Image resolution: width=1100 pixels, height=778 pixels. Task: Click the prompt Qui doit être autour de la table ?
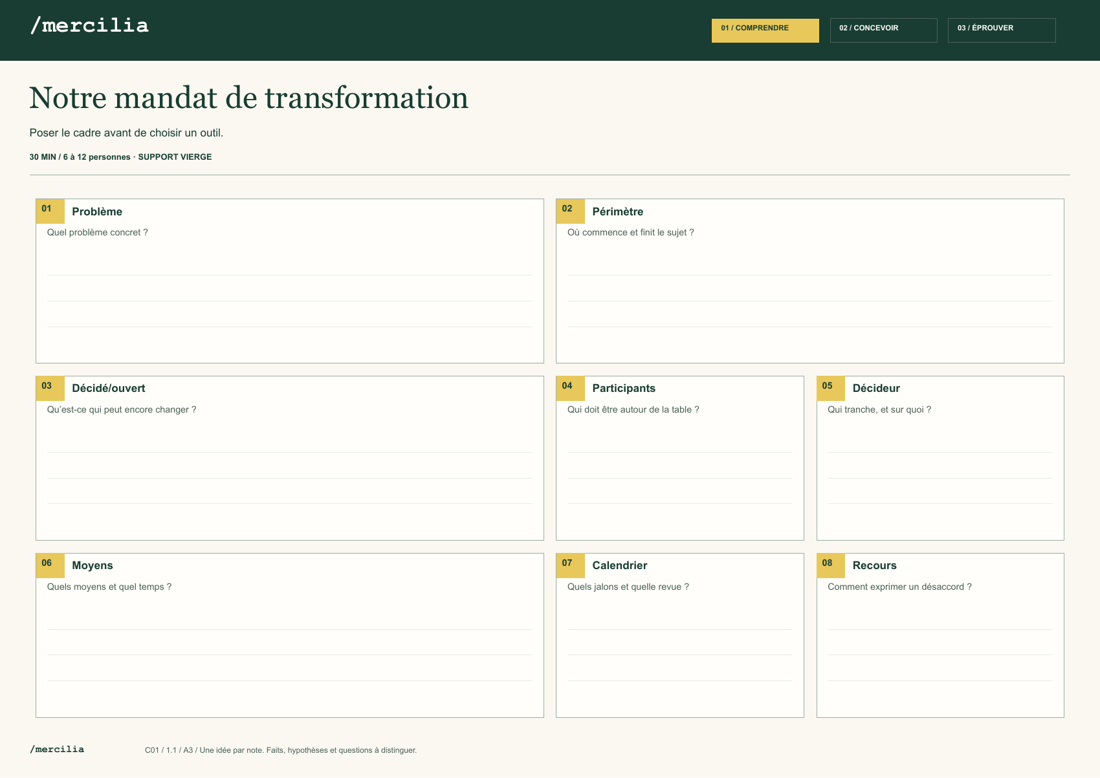click(633, 410)
